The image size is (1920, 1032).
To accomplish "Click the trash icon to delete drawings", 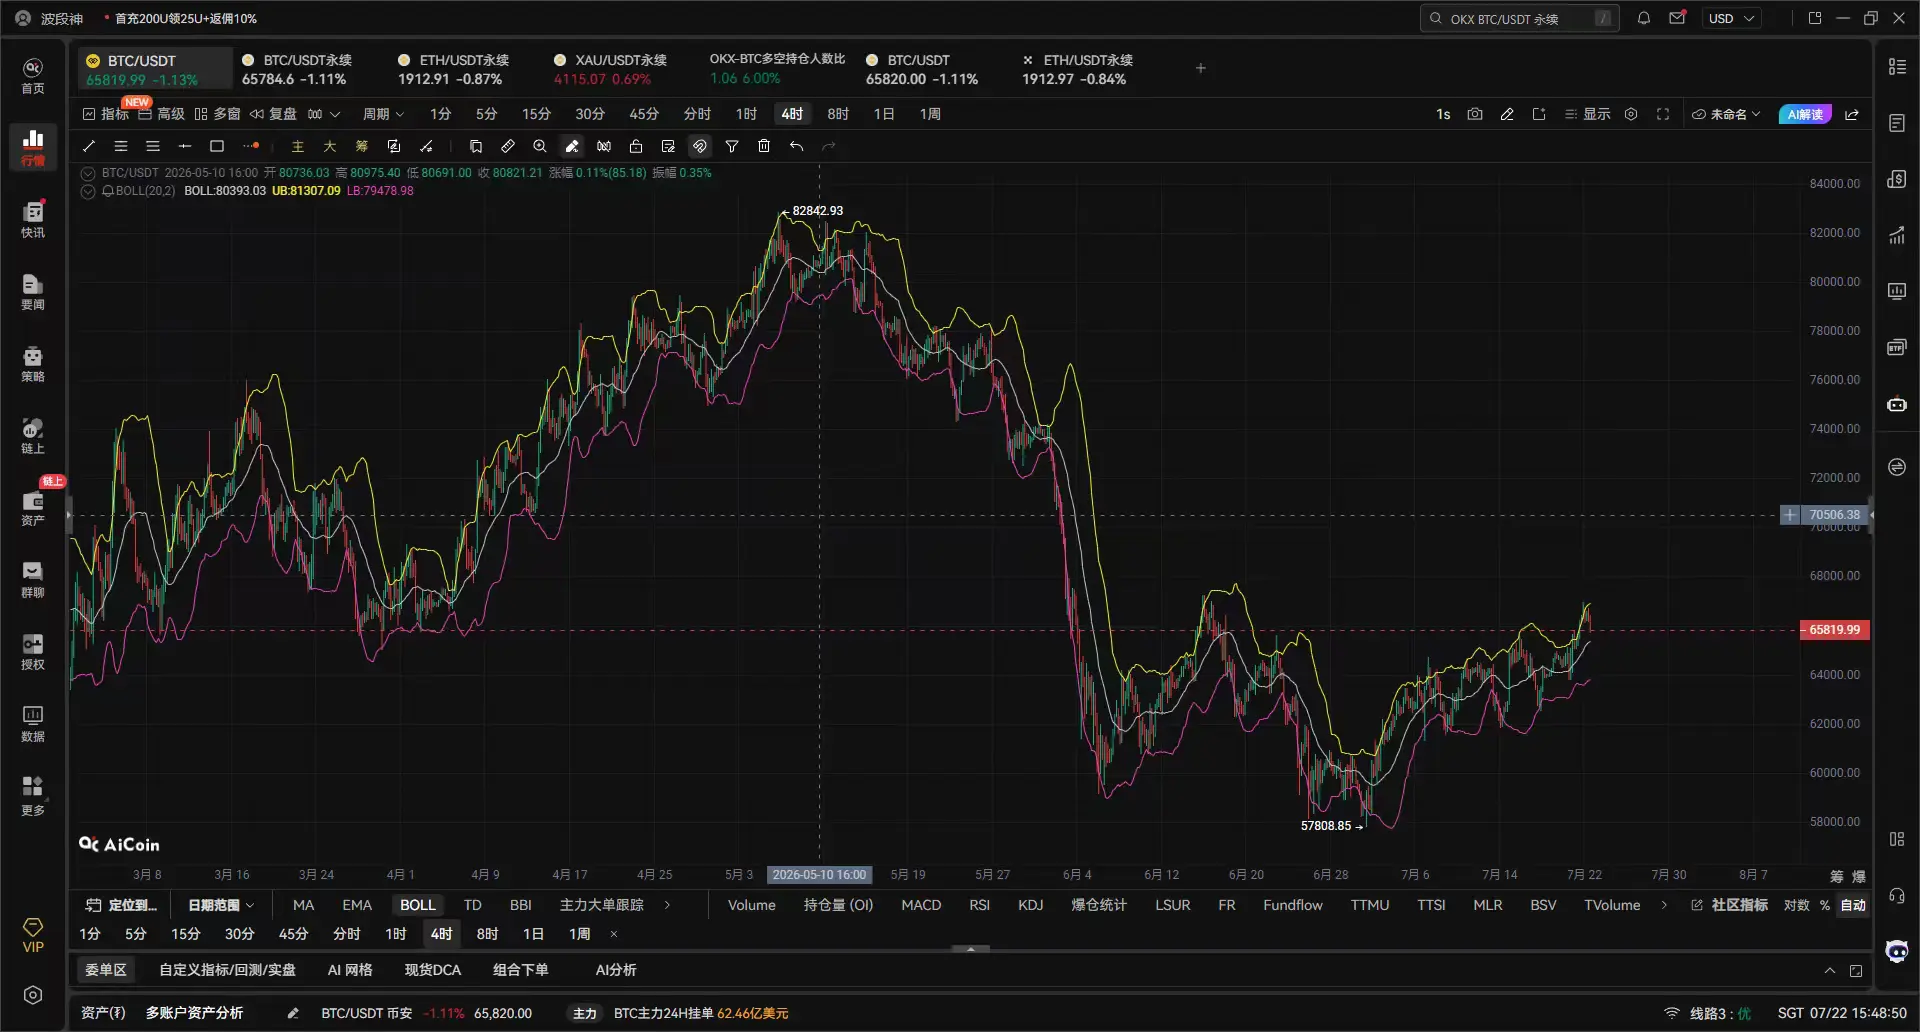I will (x=764, y=146).
